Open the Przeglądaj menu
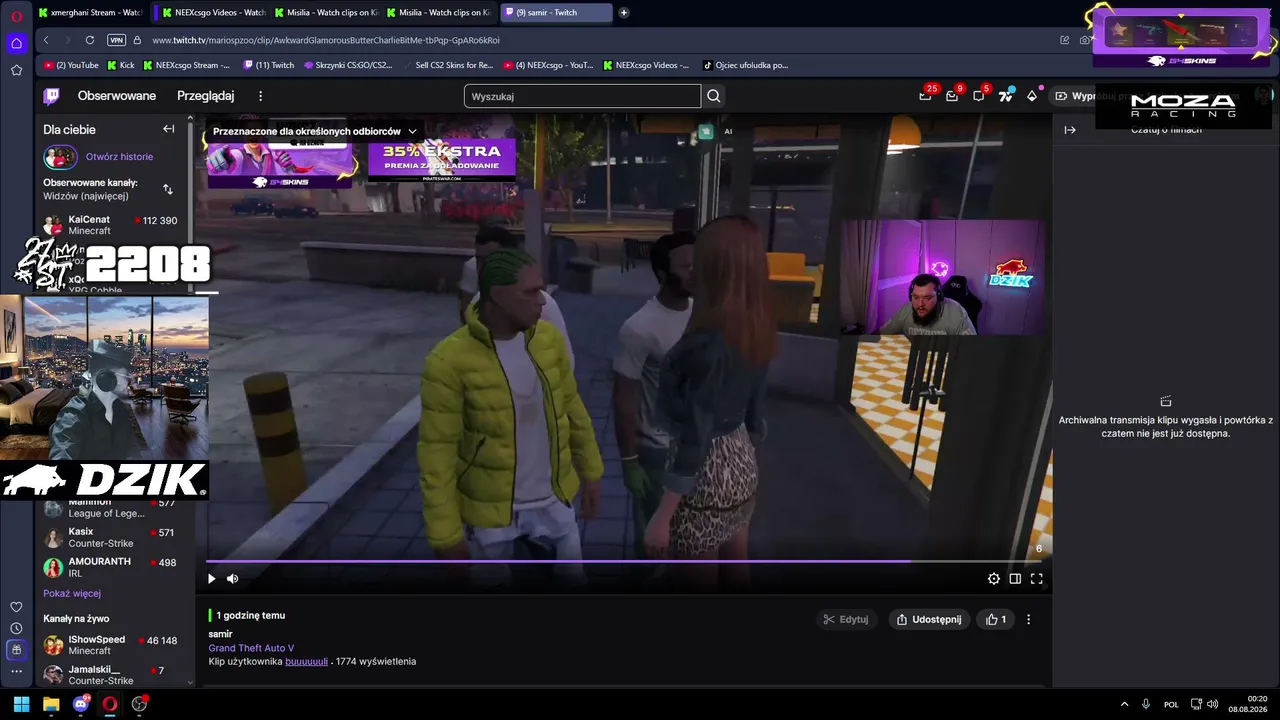1280x720 pixels. pos(205,96)
